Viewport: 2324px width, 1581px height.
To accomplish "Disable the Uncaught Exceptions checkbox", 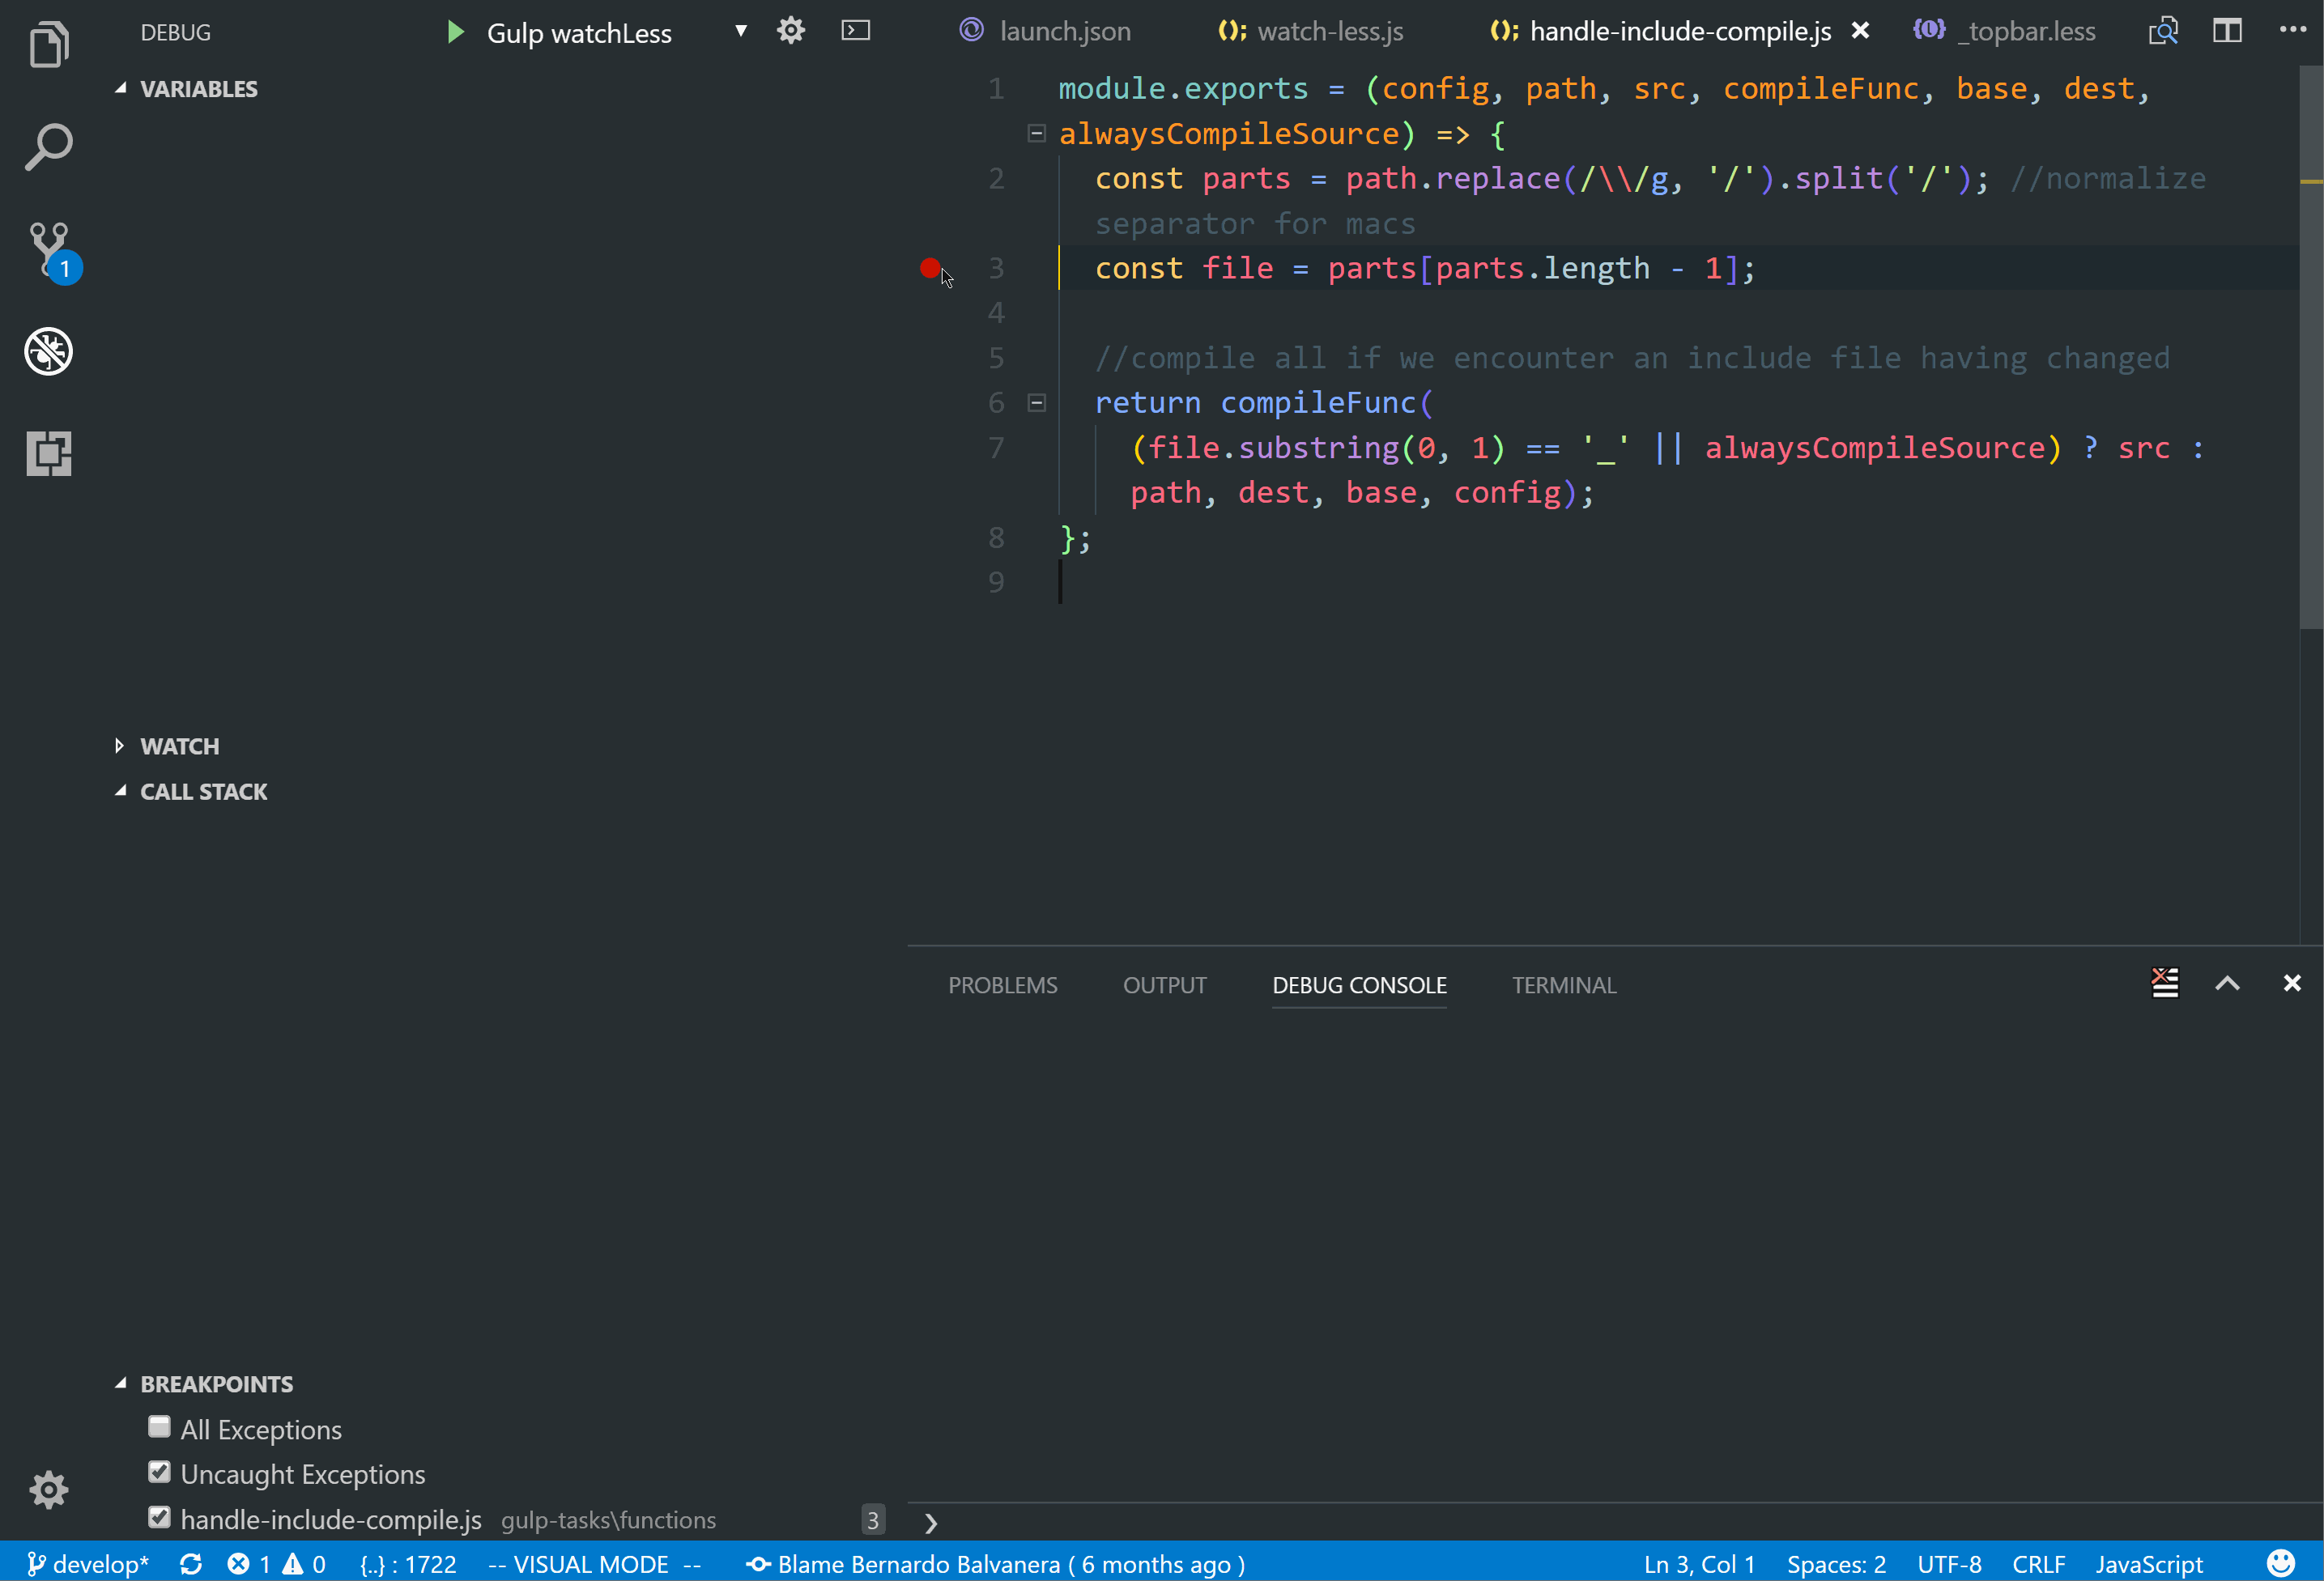I will [159, 1472].
